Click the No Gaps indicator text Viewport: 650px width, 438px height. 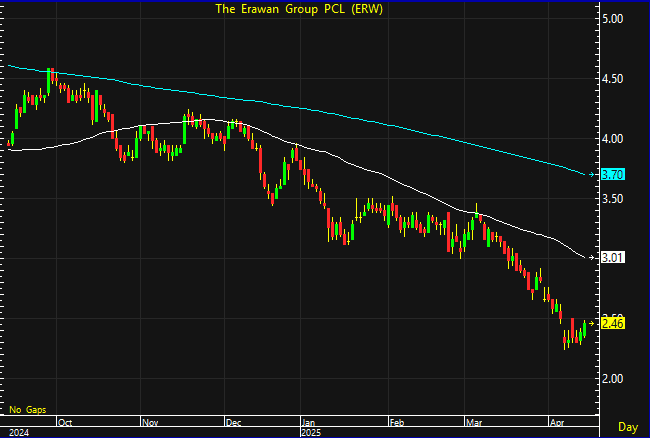click(x=28, y=410)
